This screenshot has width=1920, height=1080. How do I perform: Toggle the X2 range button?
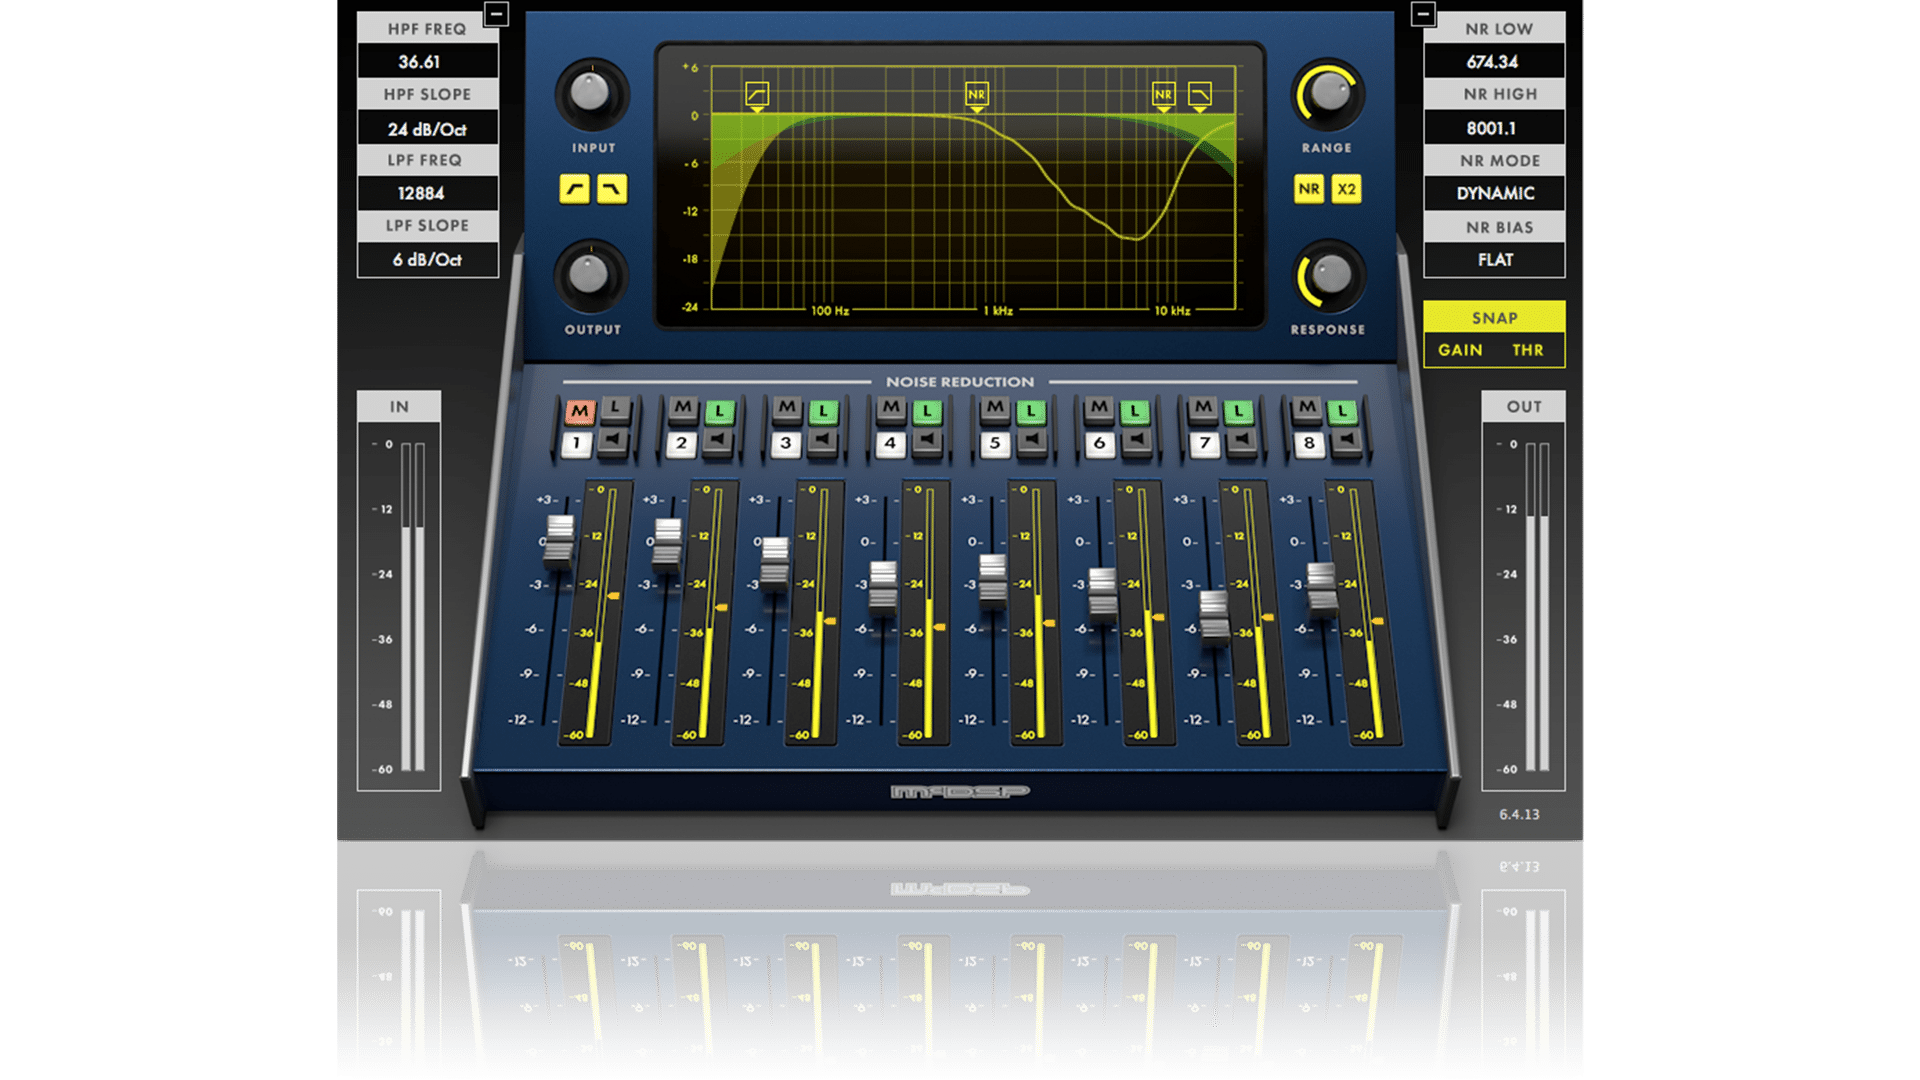1346,188
